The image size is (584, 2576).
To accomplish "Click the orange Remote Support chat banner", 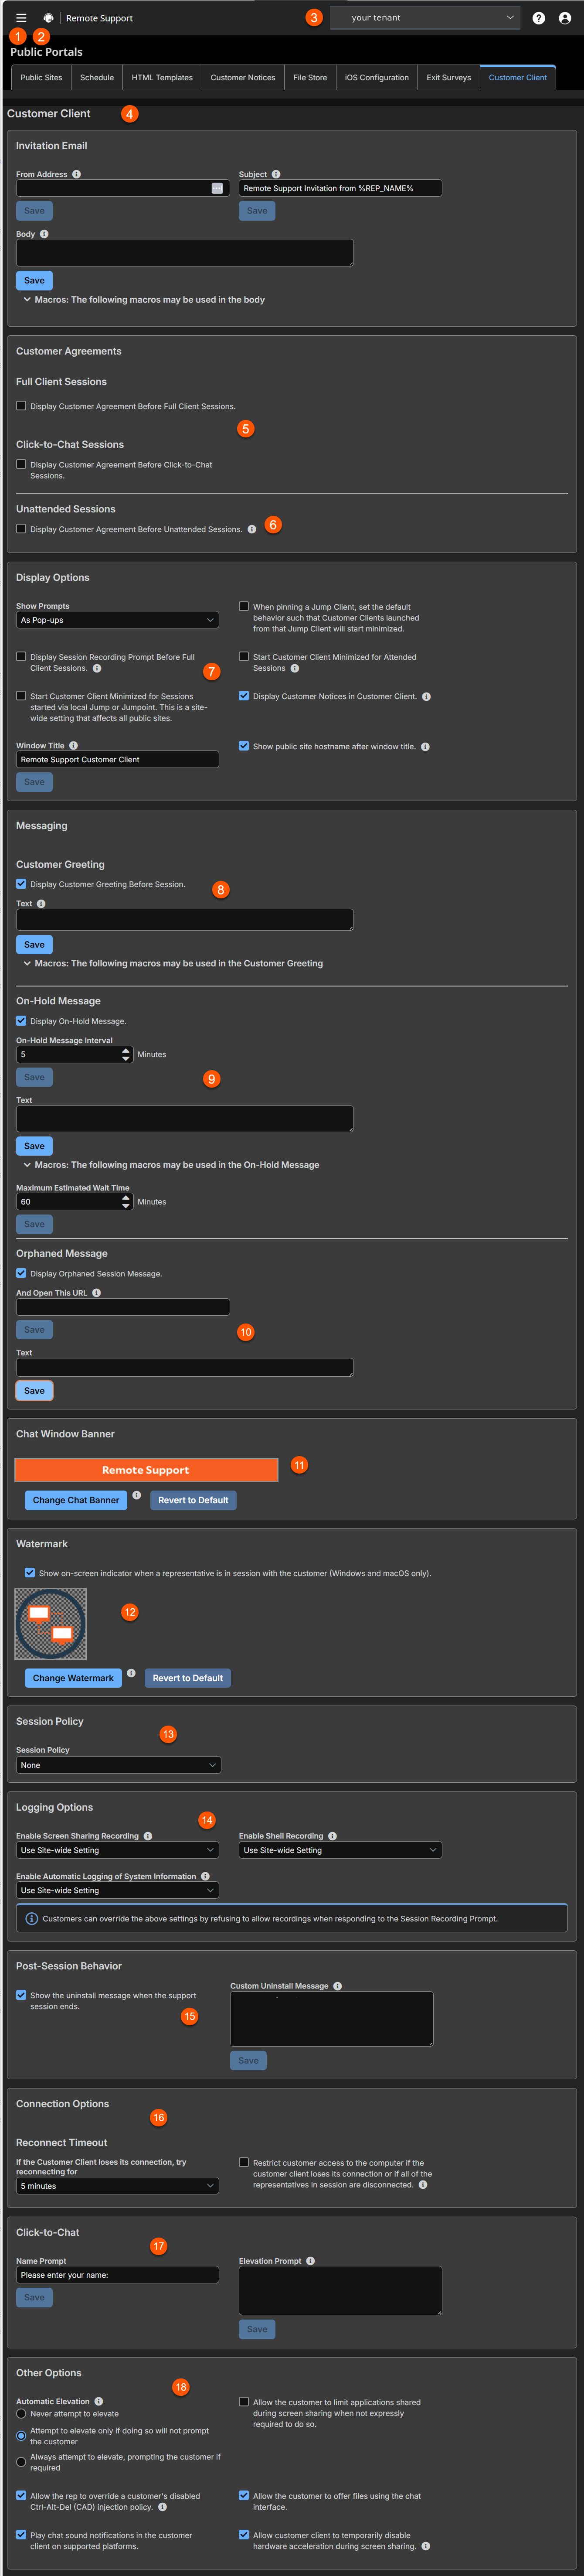I will coord(146,1470).
